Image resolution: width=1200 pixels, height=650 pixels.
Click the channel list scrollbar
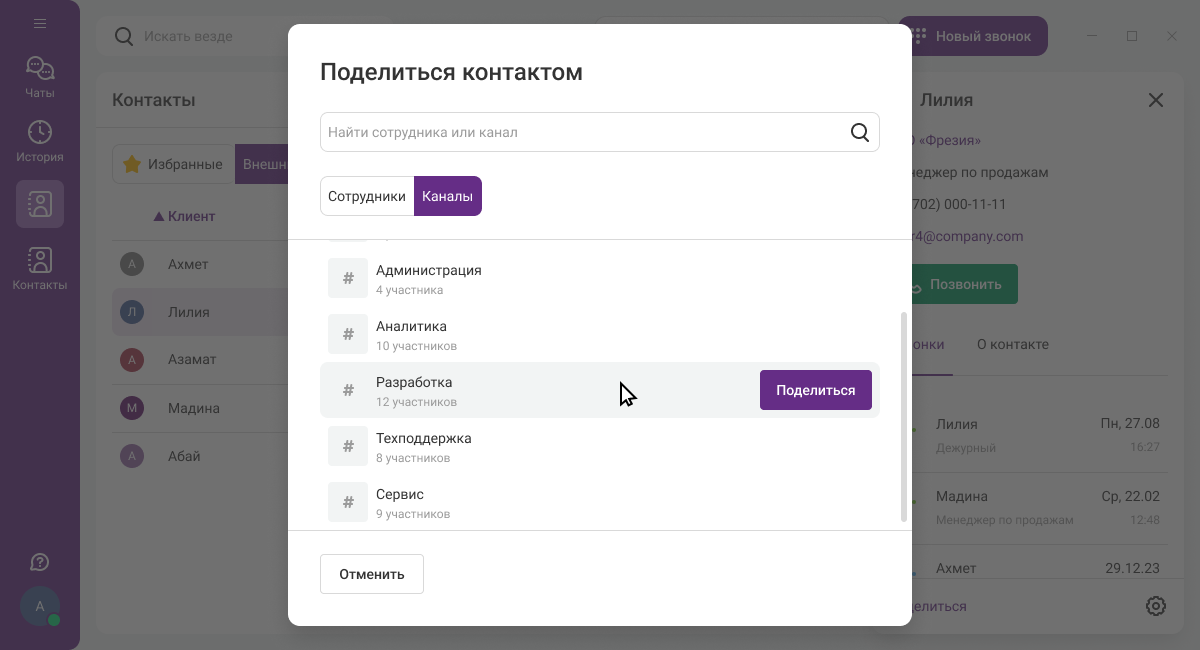tap(904, 415)
